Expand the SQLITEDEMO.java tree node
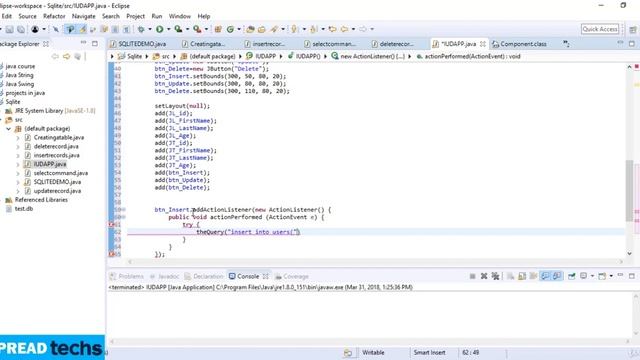This screenshot has height=360, width=640. click(18, 182)
